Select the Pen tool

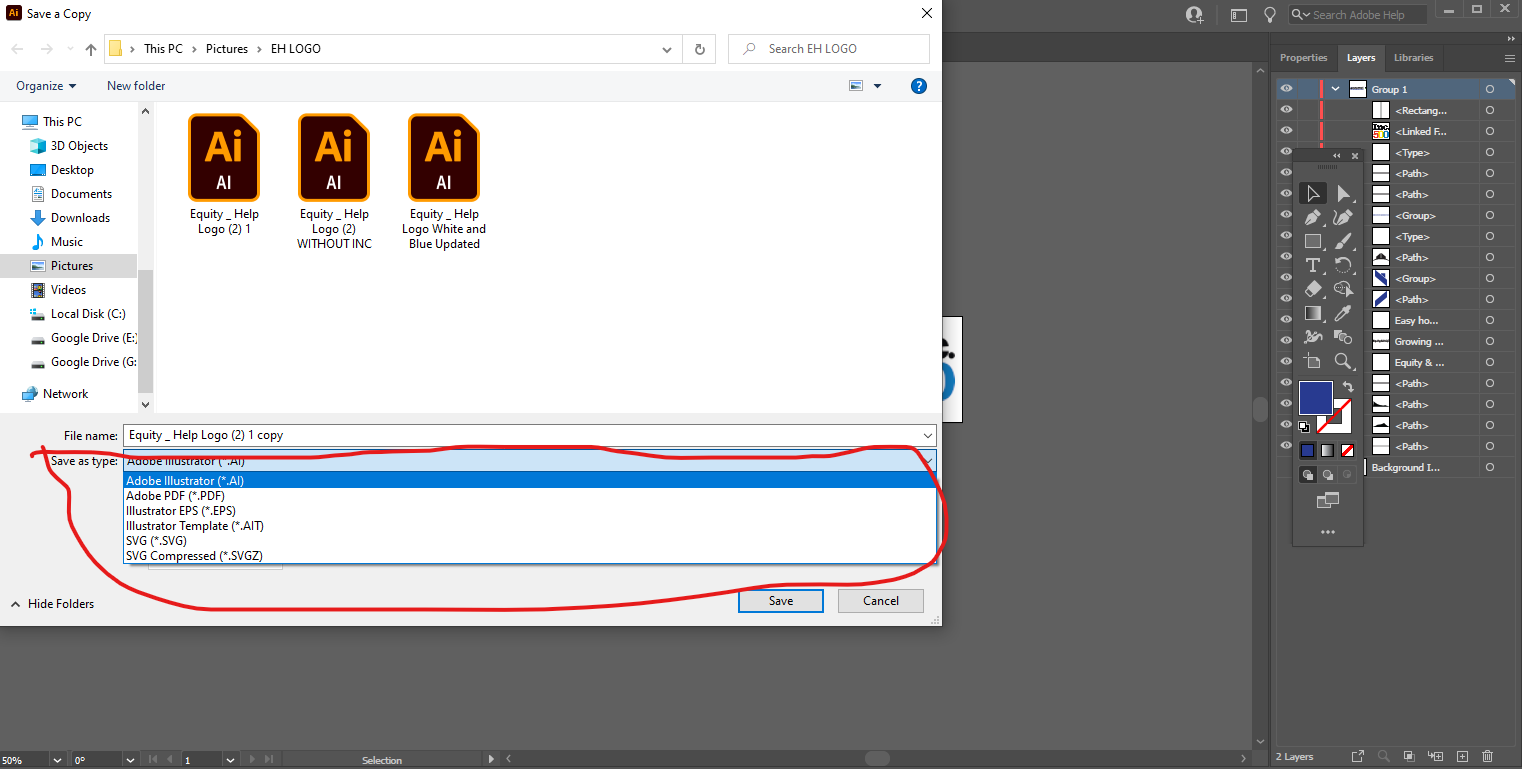pos(1313,217)
